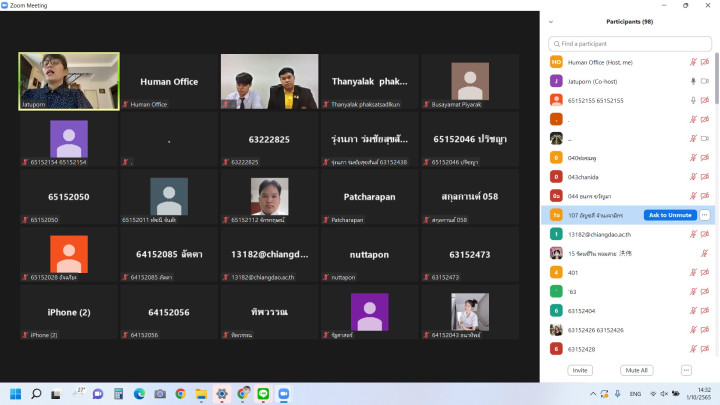Select 040 participant row in the list
720x405 pixels.
click(629, 158)
